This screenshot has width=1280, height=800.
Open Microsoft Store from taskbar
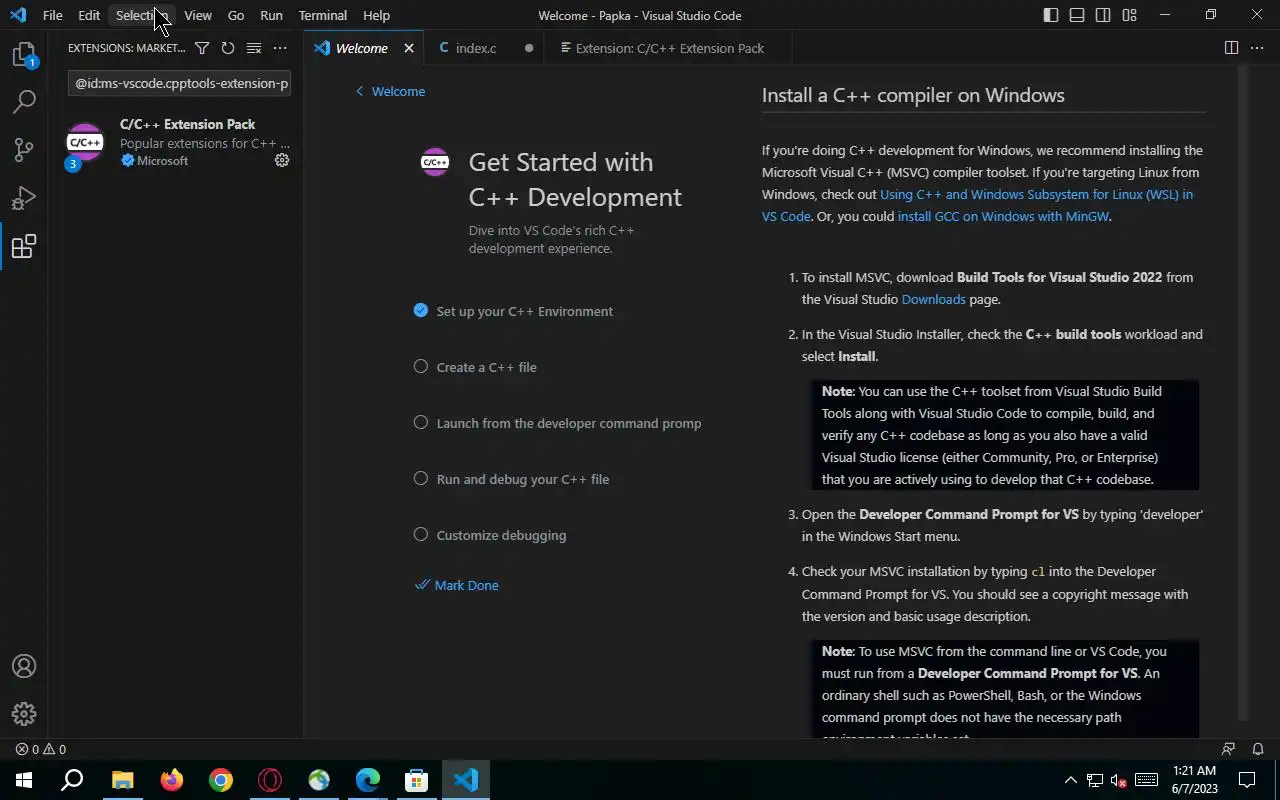pyautogui.click(x=417, y=780)
